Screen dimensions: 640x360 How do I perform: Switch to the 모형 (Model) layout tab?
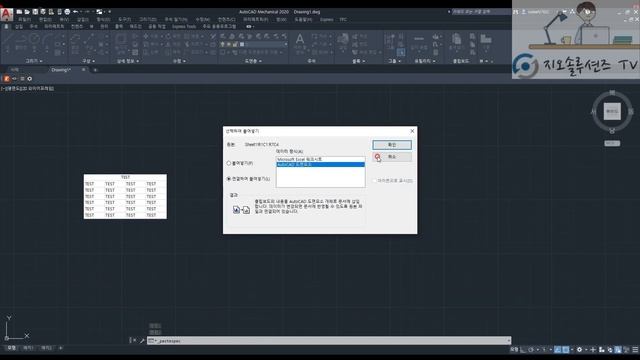[11, 348]
